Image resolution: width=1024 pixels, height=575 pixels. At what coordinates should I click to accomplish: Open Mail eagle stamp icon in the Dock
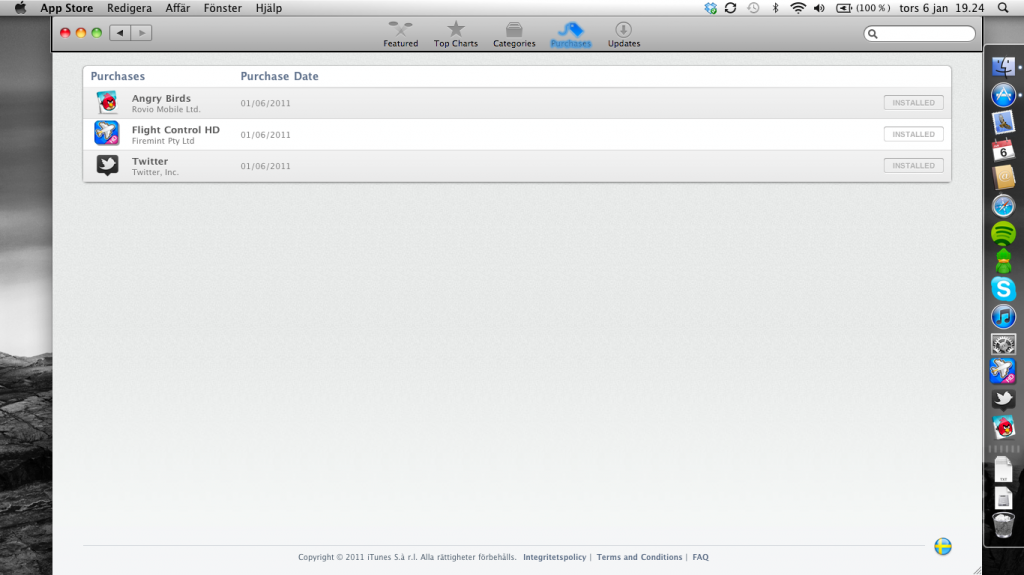coord(1003,122)
